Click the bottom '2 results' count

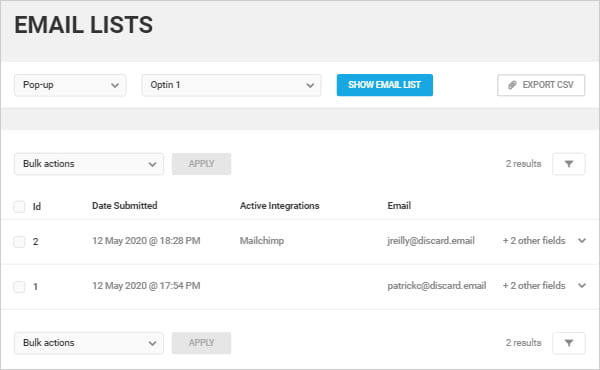[523, 343]
